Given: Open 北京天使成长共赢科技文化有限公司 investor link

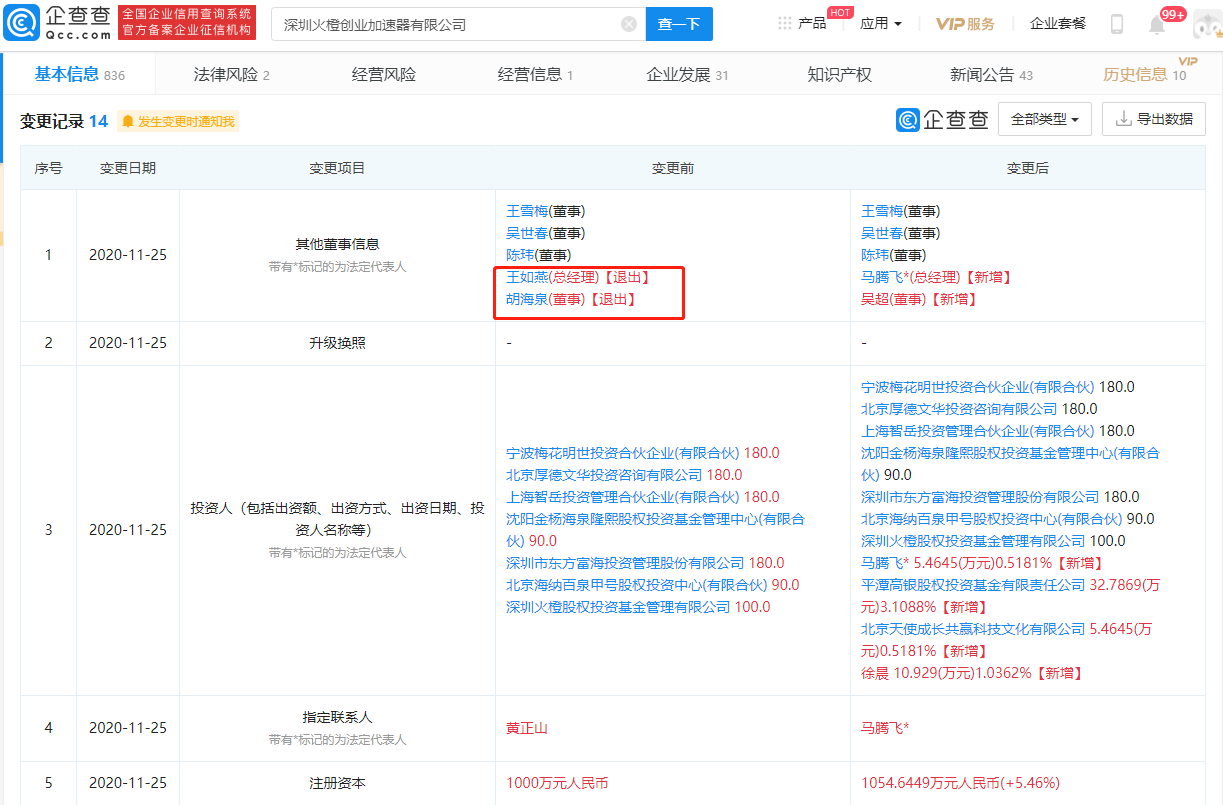Looking at the screenshot, I should 973,629.
